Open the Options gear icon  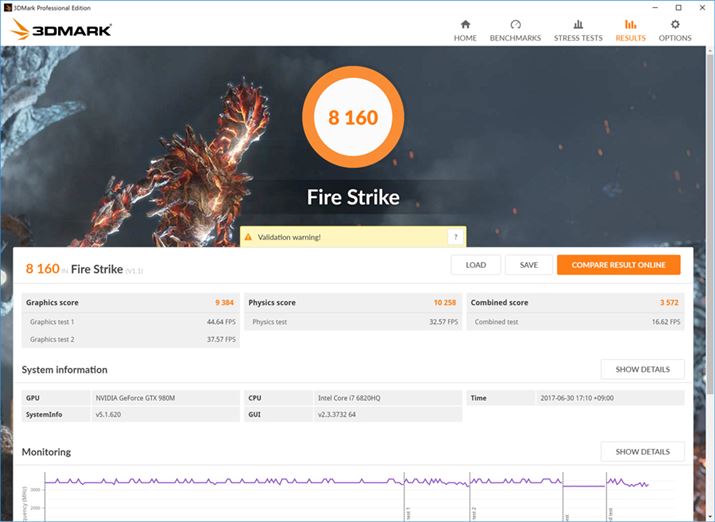[x=675, y=24]
